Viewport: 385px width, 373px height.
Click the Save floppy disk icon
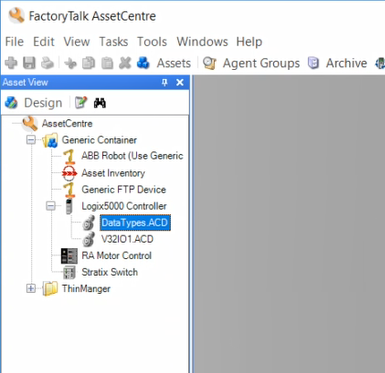(29, 63)
